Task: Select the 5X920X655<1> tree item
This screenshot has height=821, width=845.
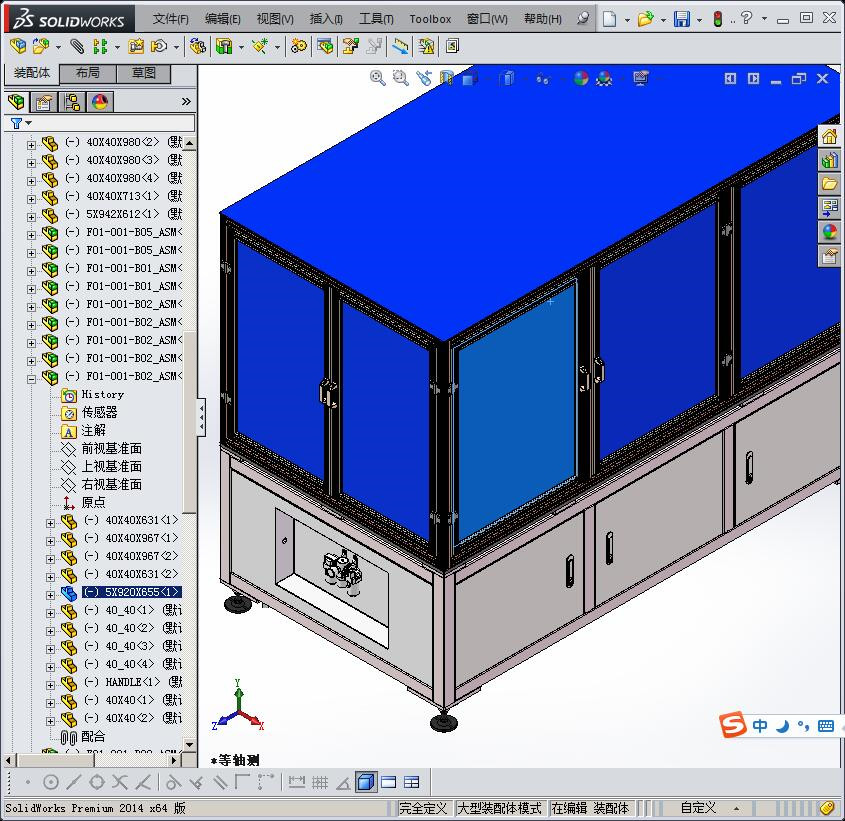Action: (x=131, y=592)
